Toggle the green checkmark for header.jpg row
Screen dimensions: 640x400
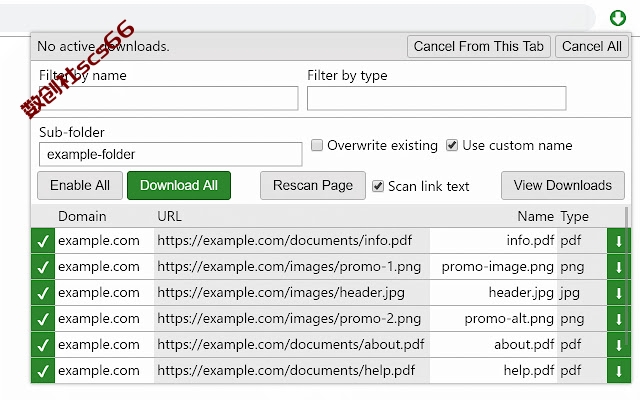click(43, 293)
